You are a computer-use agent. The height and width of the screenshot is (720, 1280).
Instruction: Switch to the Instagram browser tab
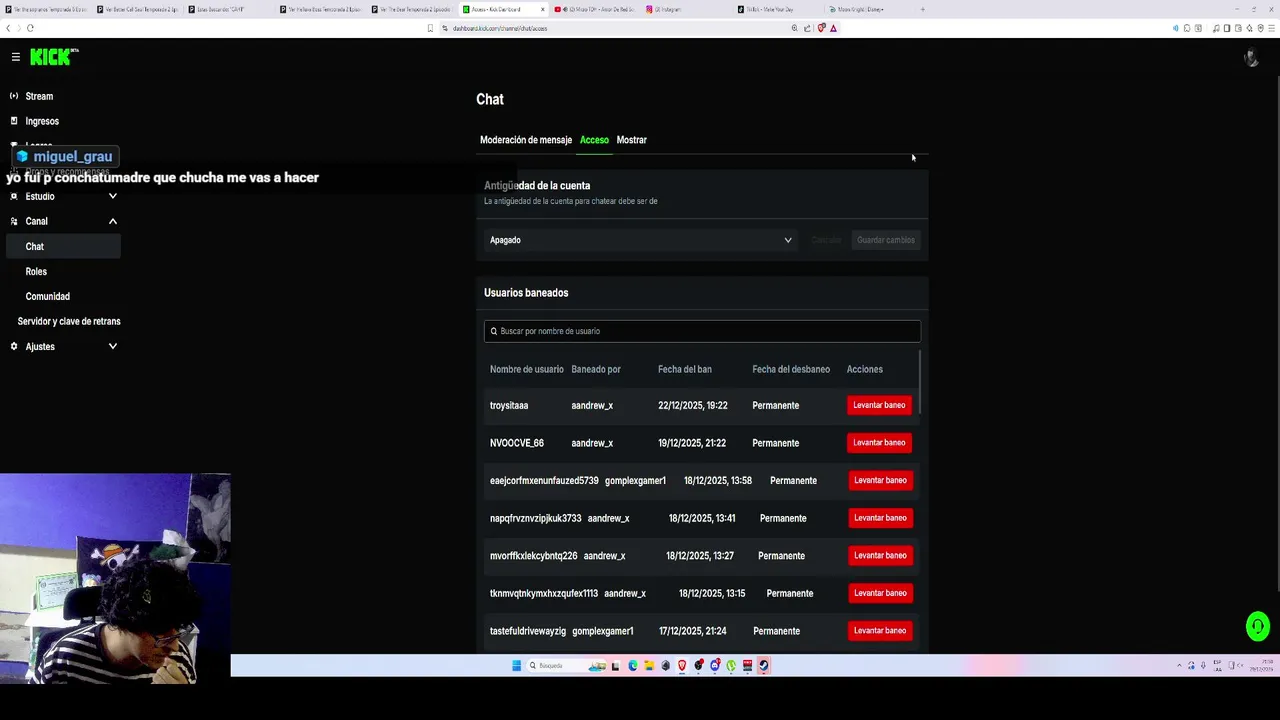pyautogui.click(x=684, y=9)
